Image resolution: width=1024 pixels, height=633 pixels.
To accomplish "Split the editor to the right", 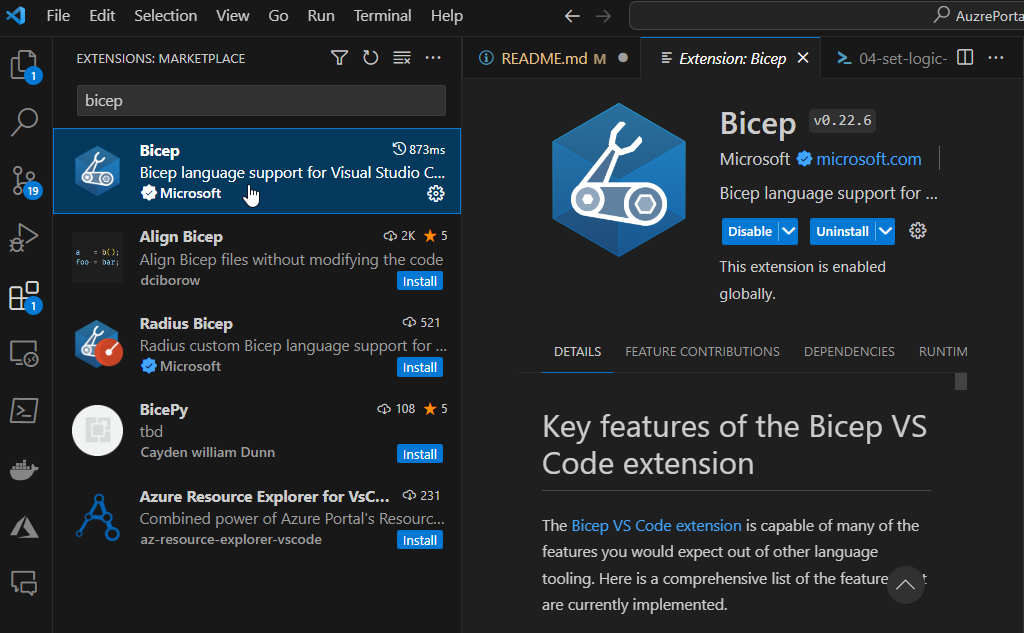I will 965,57.
